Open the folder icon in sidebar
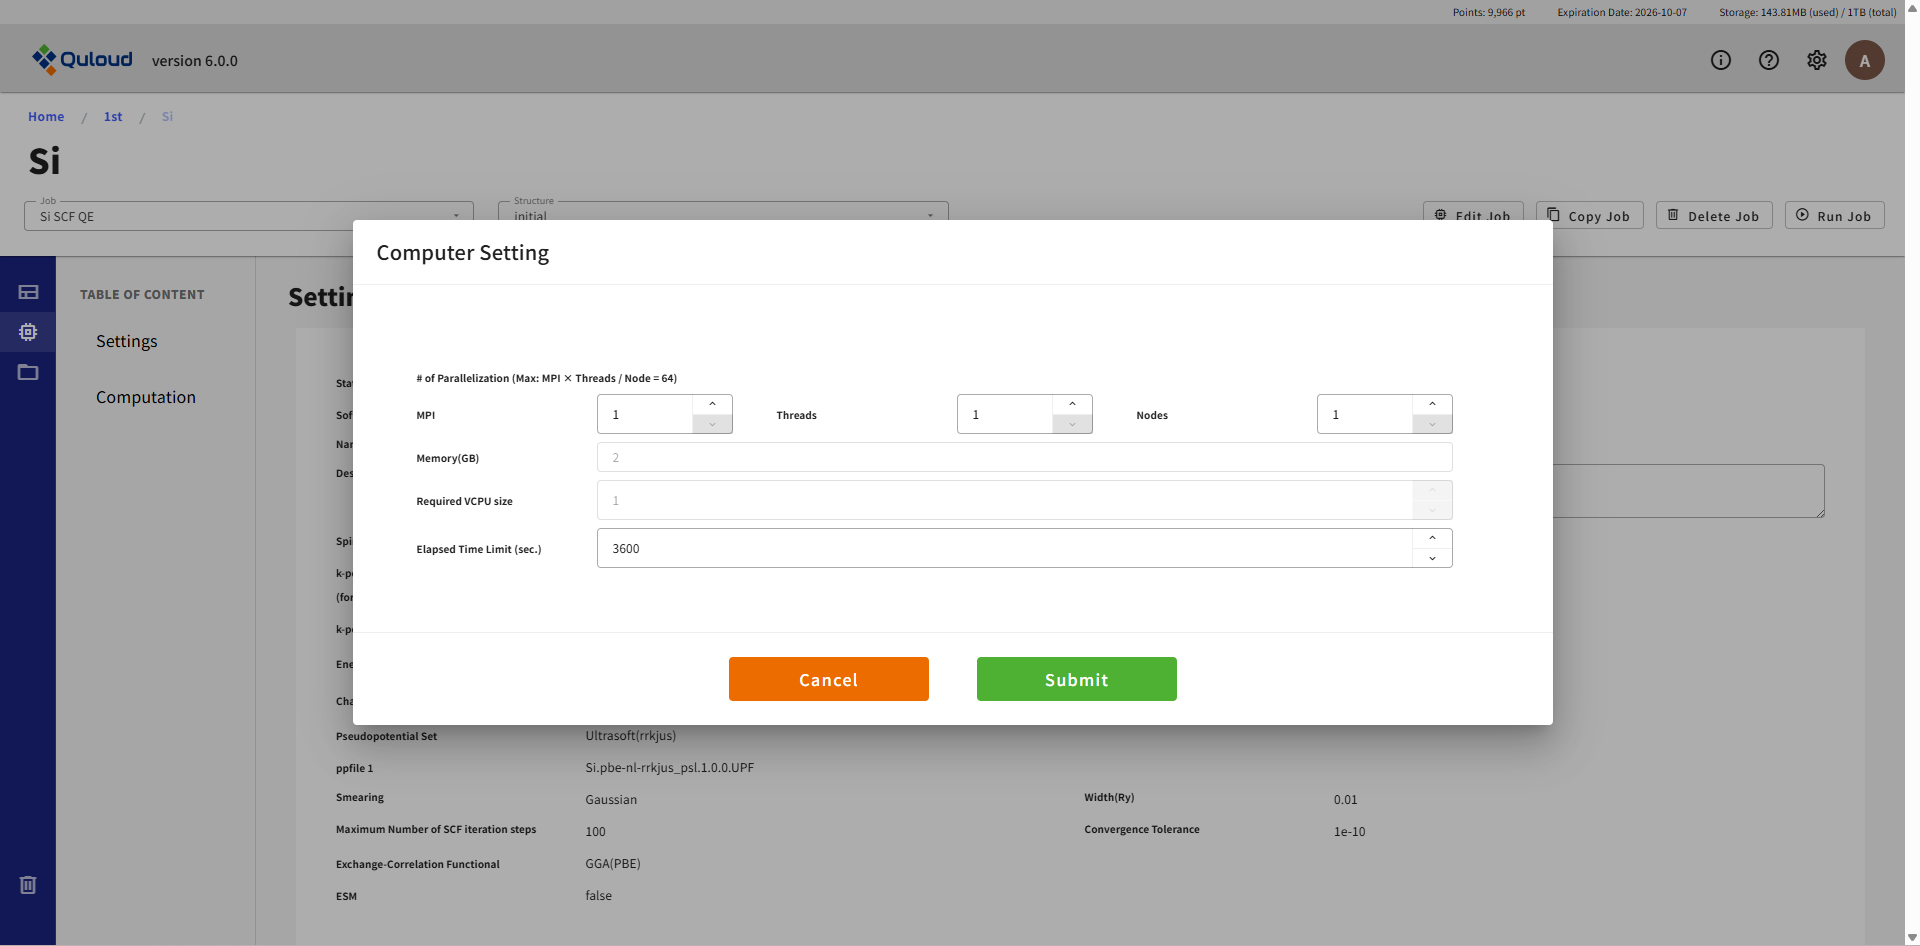This screenshot has height=946, width=1920. tap(28, 372)
